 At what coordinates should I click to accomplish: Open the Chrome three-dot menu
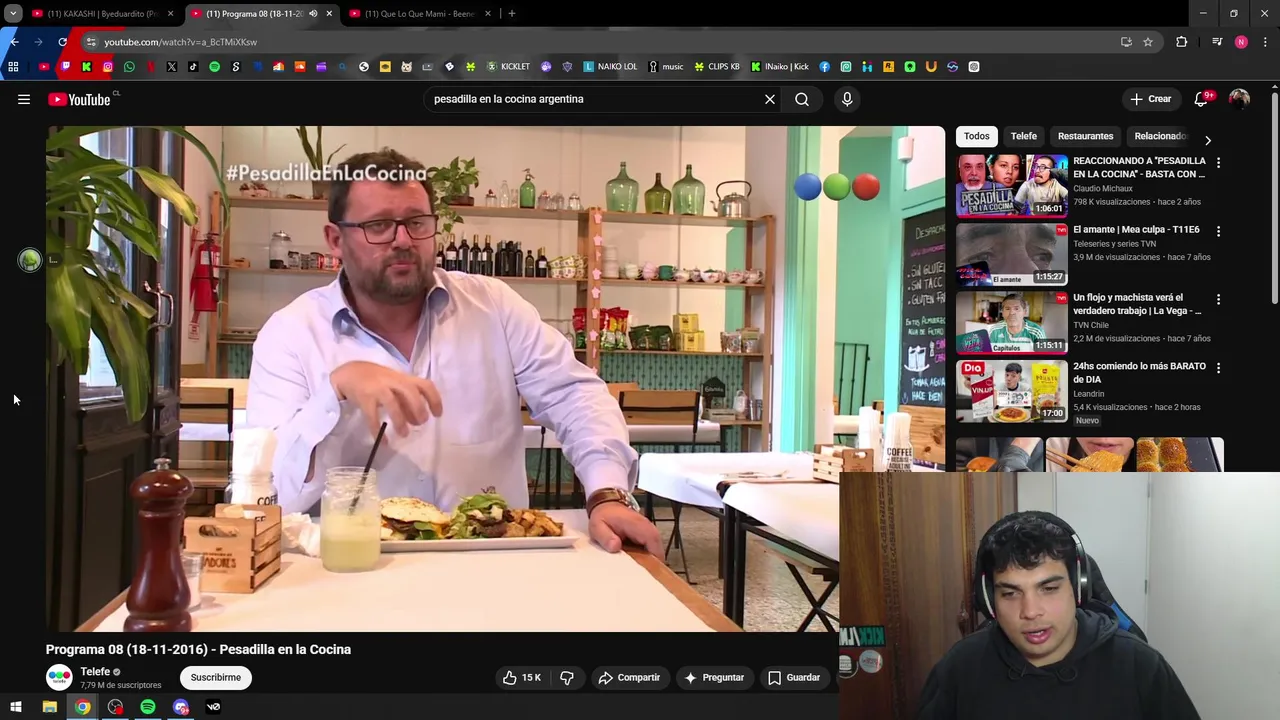1266,42
